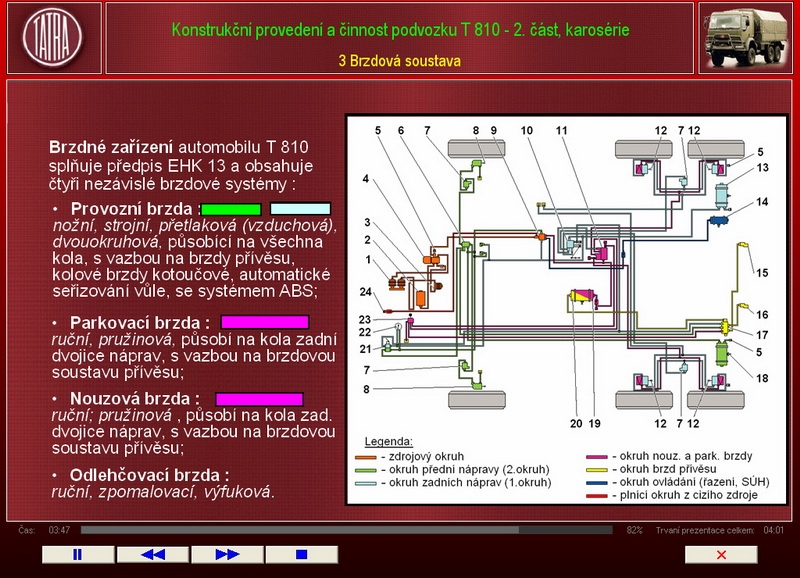Click the orange 'zdrojový okruh' legend line
This screenshot has height=578, width=800.
[365, 457]
